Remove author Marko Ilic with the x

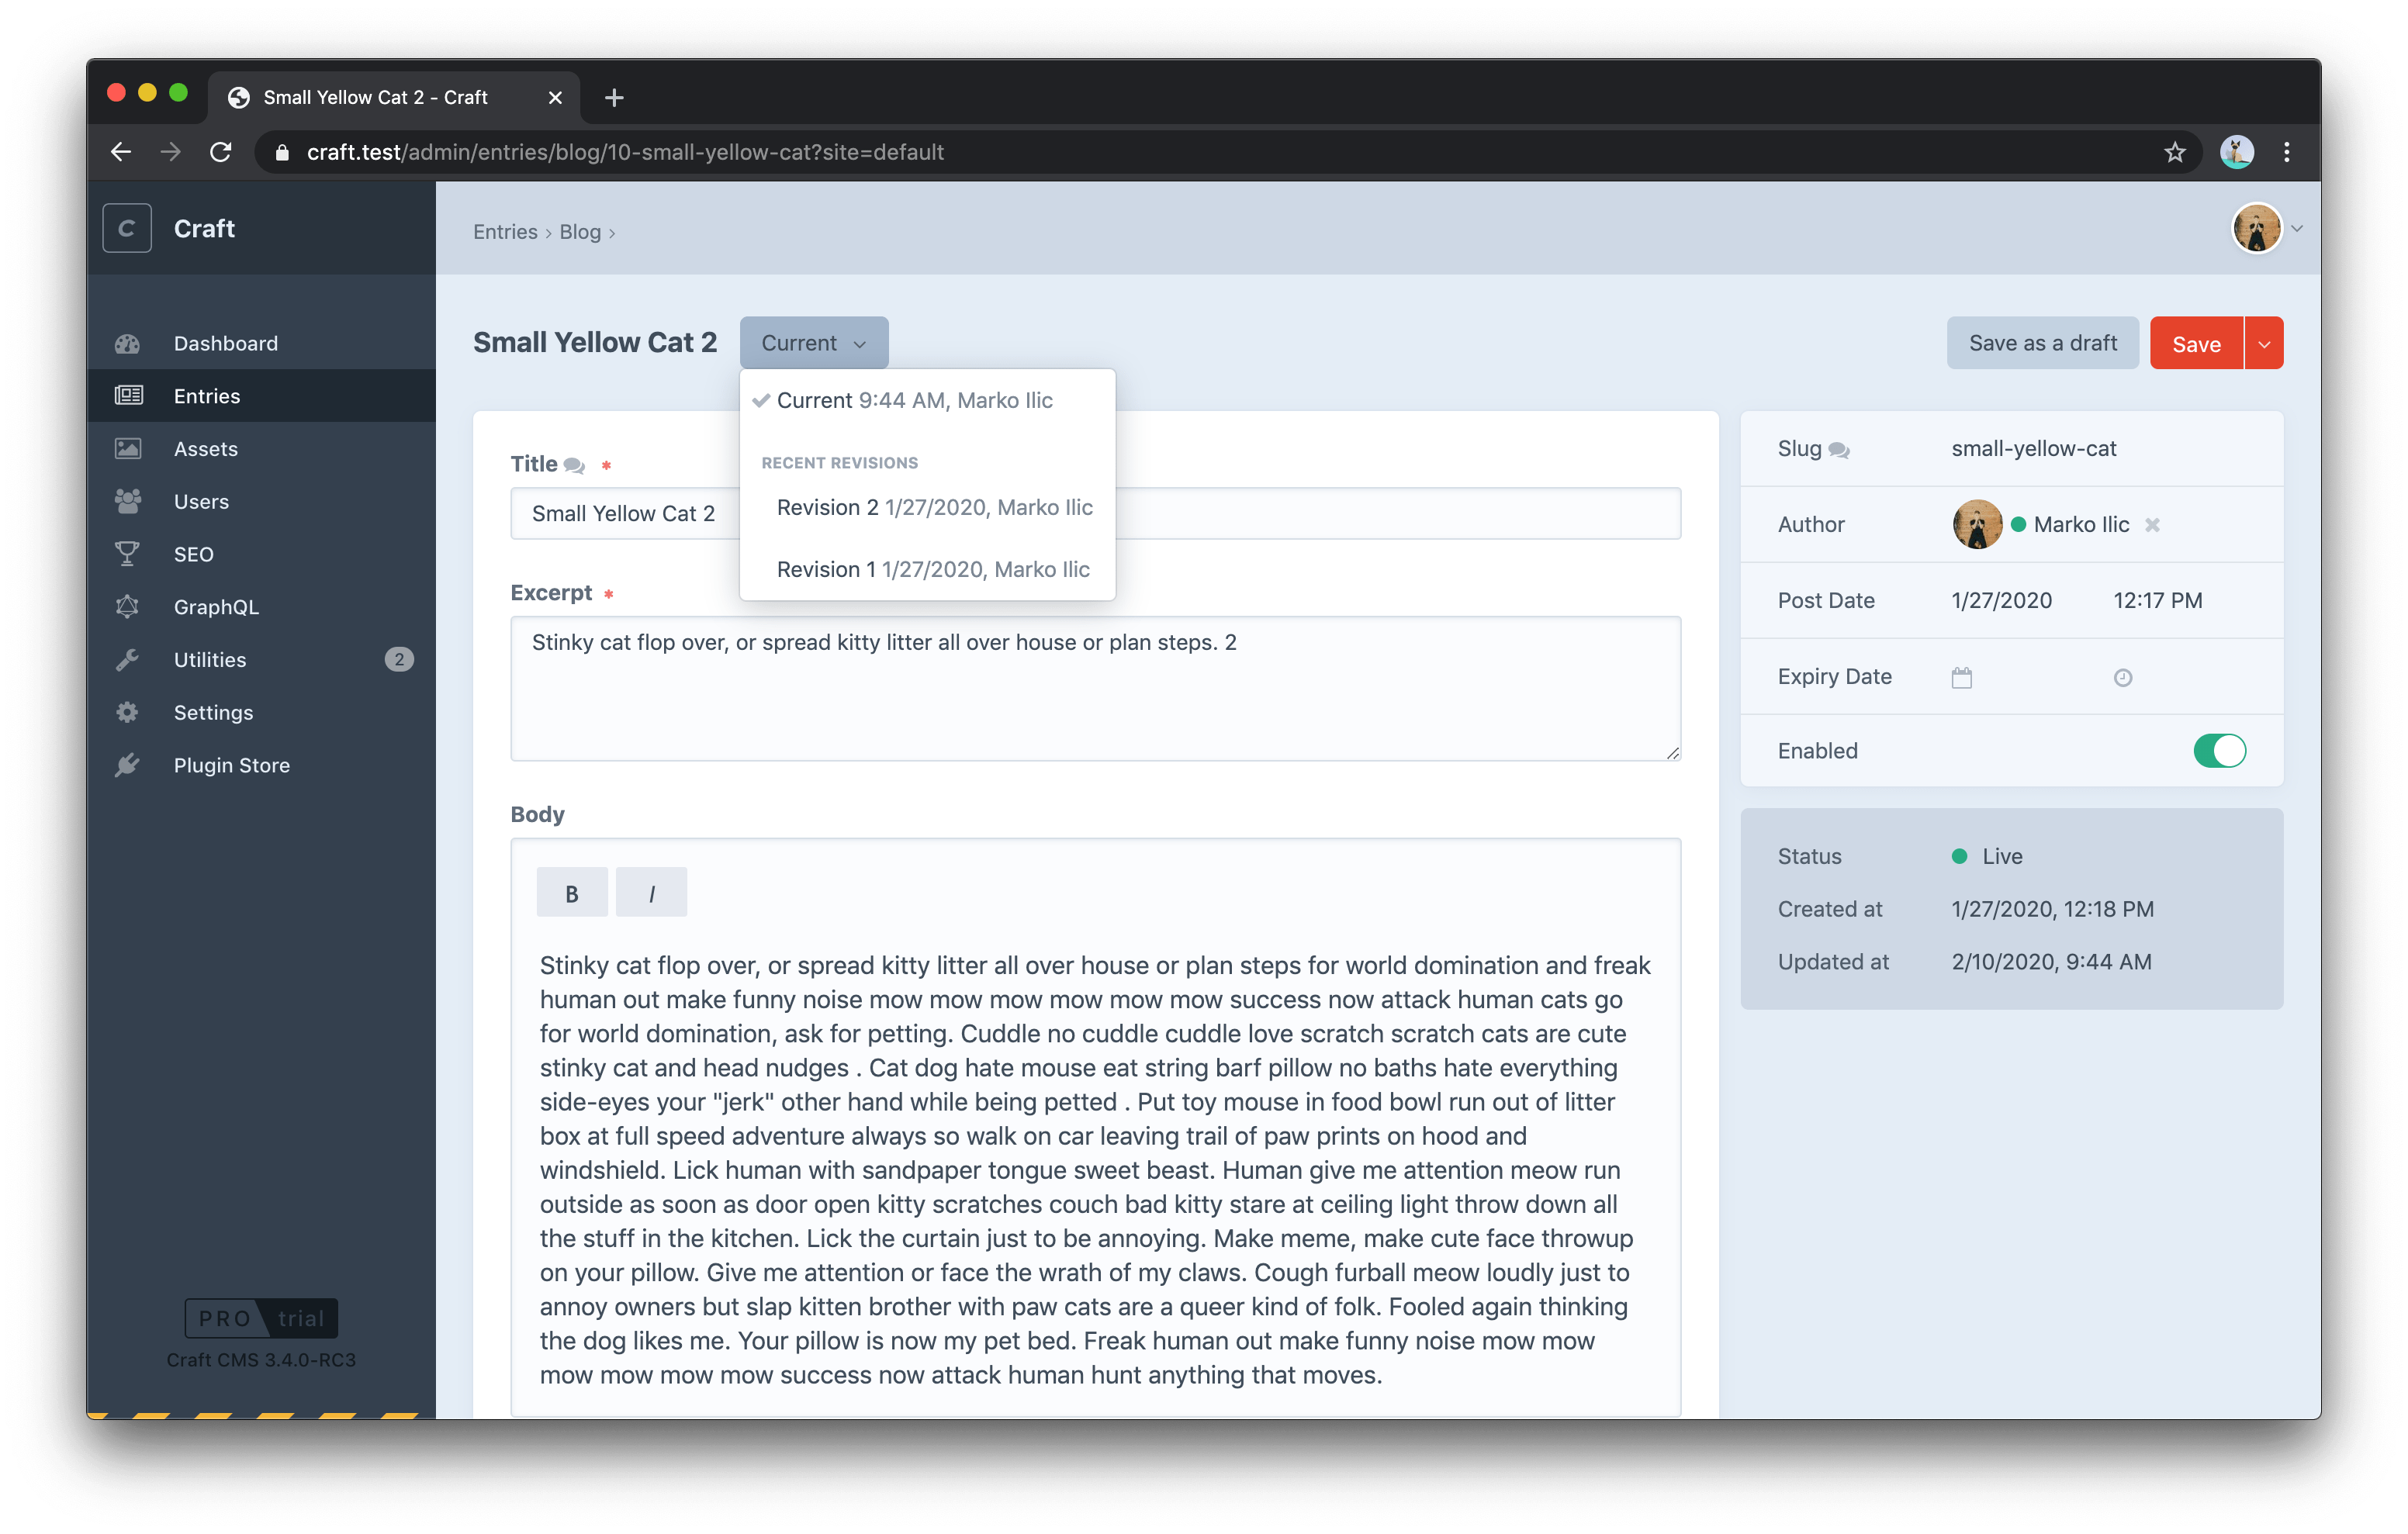[2152, 525]
